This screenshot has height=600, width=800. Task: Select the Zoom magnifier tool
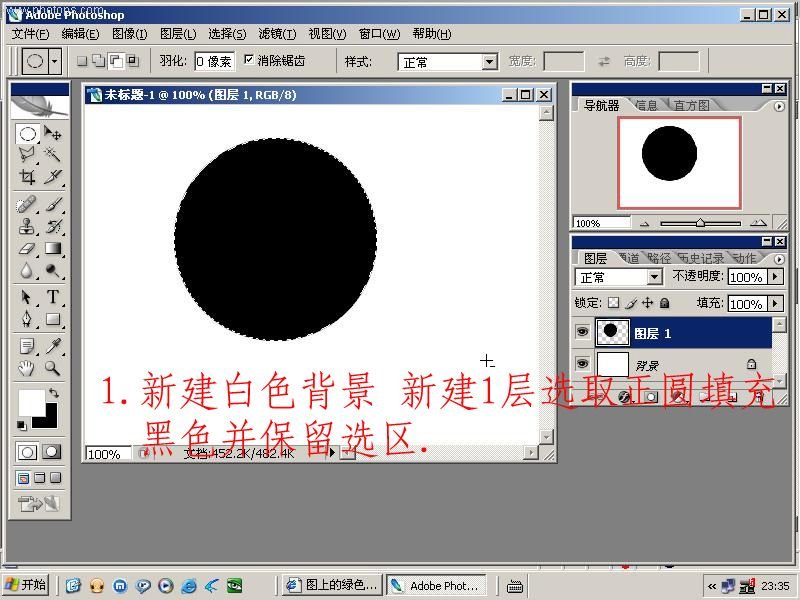53,368
